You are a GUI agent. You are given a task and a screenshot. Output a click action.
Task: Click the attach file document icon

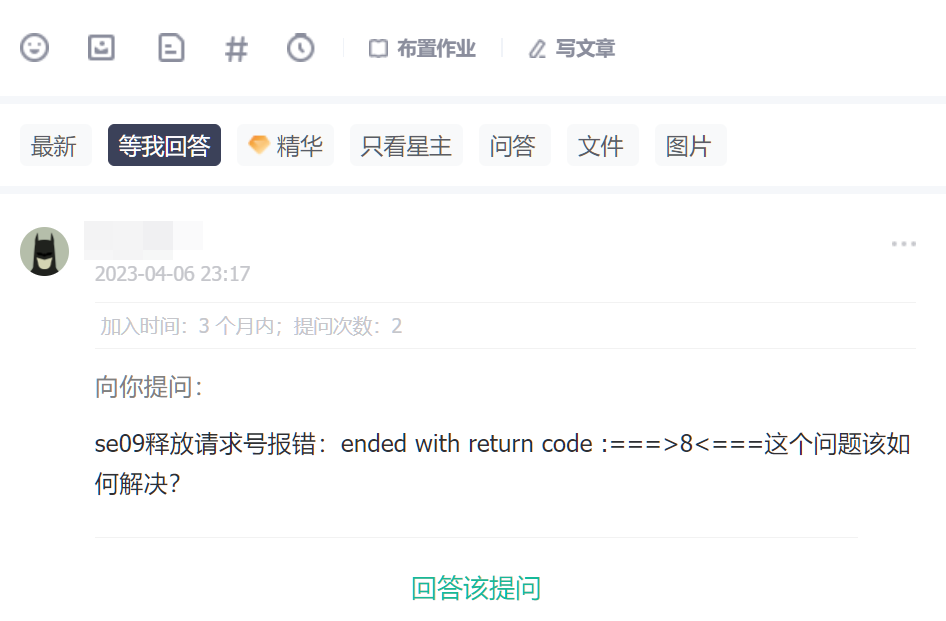[171, 48]
